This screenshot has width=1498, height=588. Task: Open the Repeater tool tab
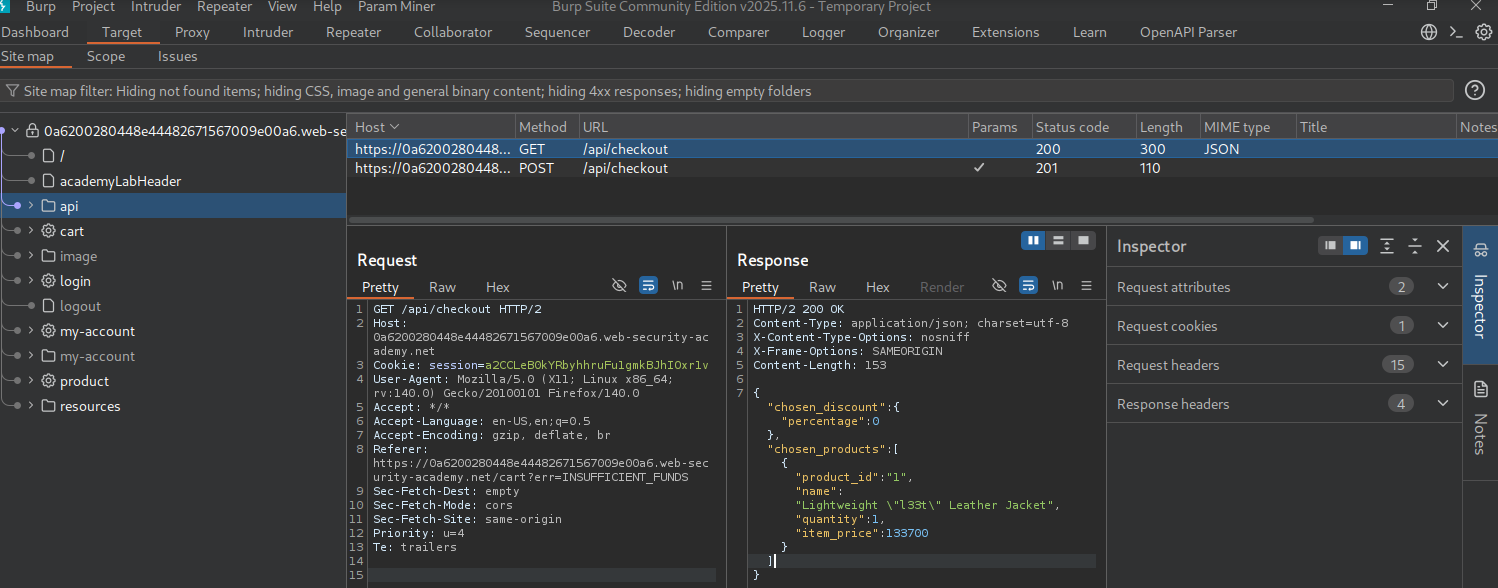tap(353, 32)
